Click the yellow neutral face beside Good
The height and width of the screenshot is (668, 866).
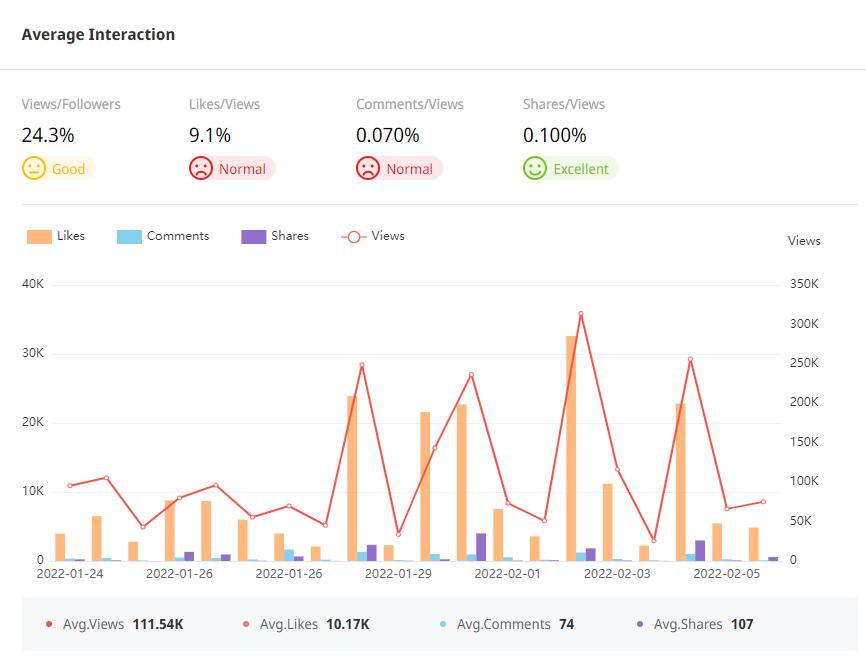point(34,168)
